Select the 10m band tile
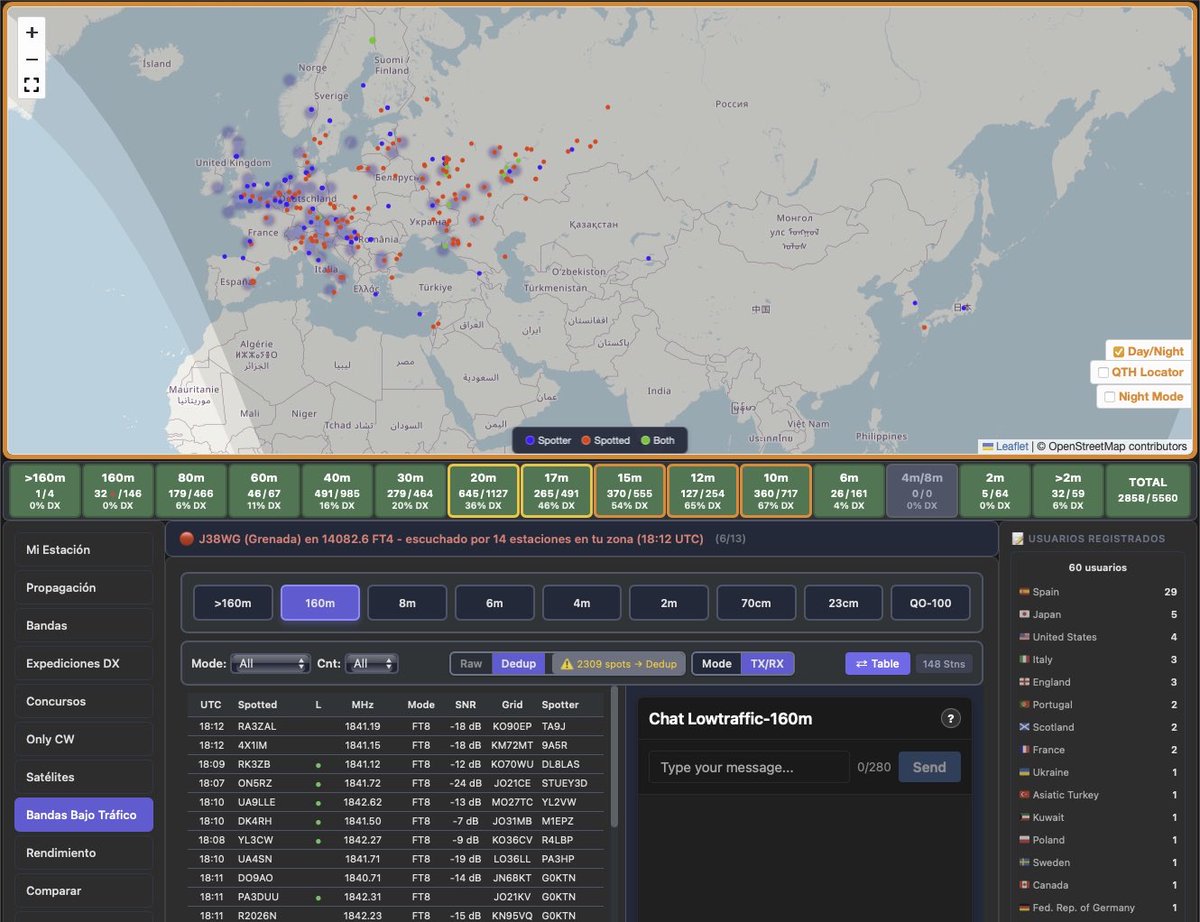 click(x=776, y=490)
